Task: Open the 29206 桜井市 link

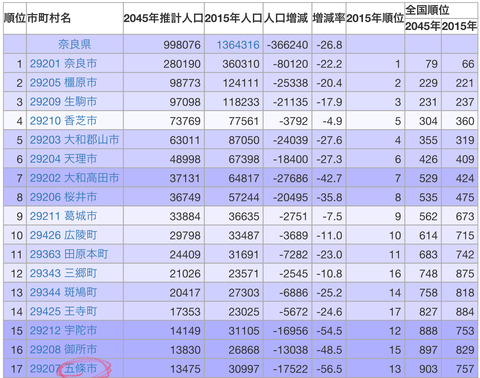Action: (x=63, y=197)
